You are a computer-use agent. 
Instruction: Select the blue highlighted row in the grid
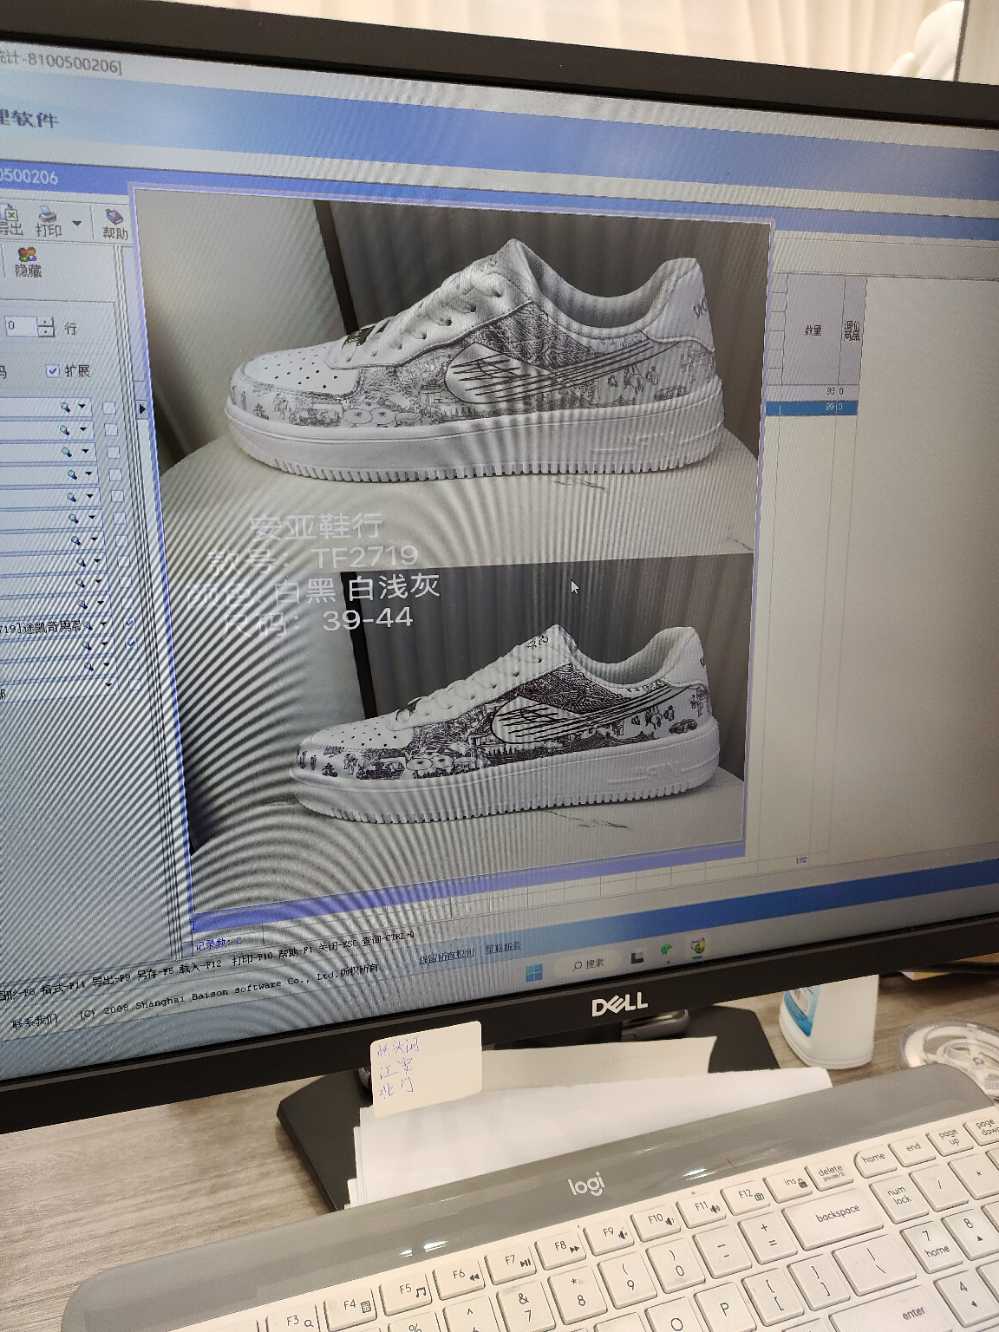pos(810,407)
